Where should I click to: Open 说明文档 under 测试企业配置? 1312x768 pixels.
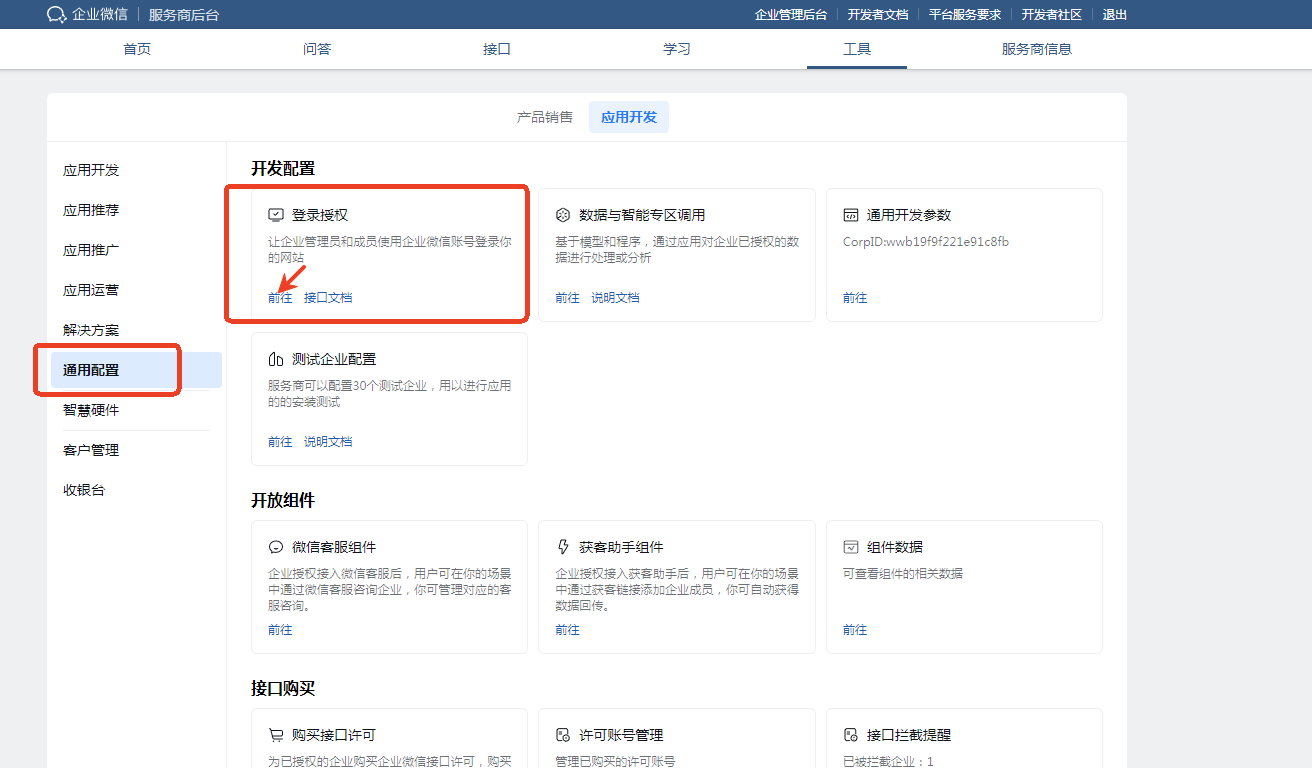point(328,442)
